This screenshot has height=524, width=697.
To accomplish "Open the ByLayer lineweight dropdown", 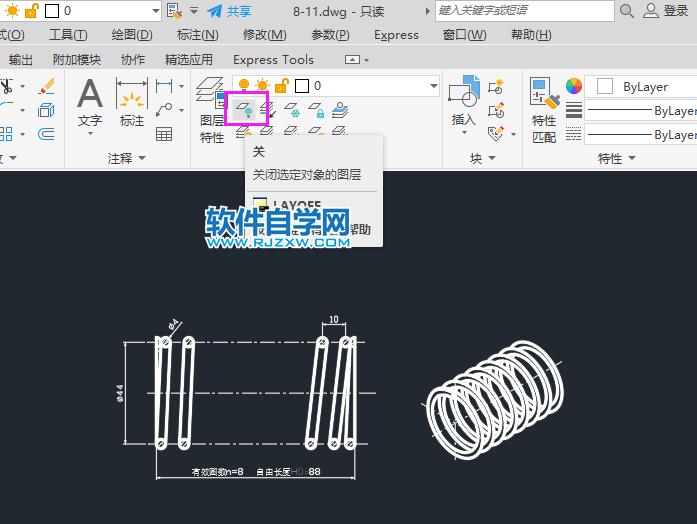I will point(640,111).
